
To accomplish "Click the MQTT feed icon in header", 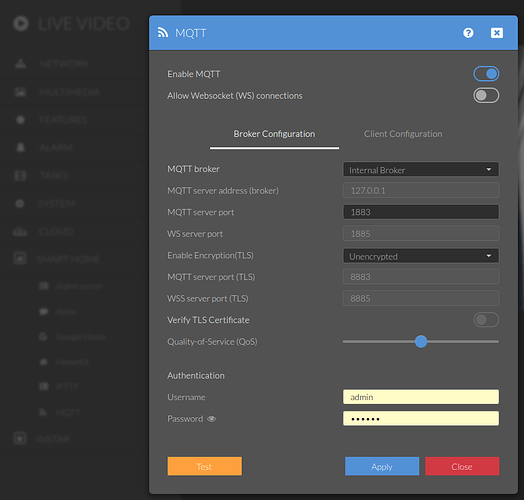I will pos(163,32).
